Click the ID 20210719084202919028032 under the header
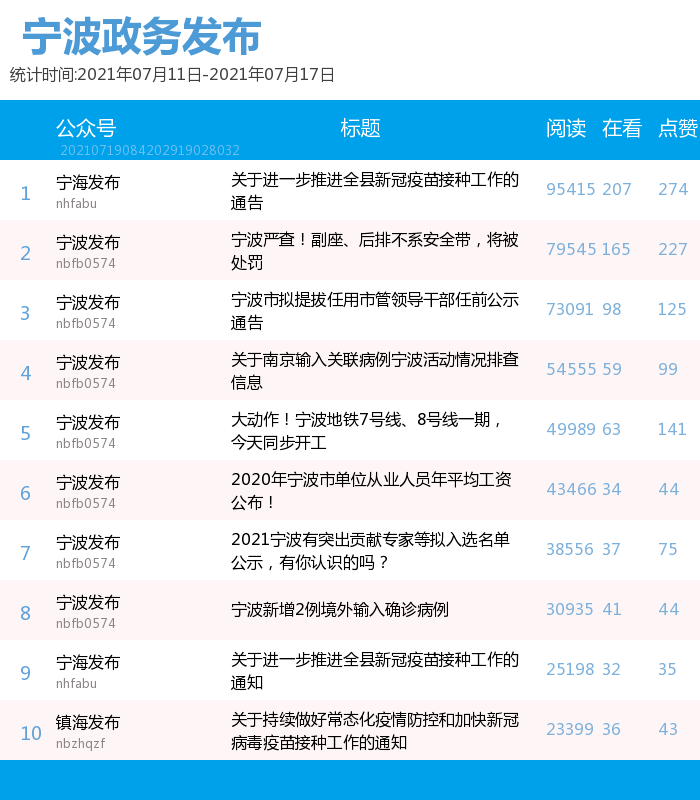 coord(150,150)
